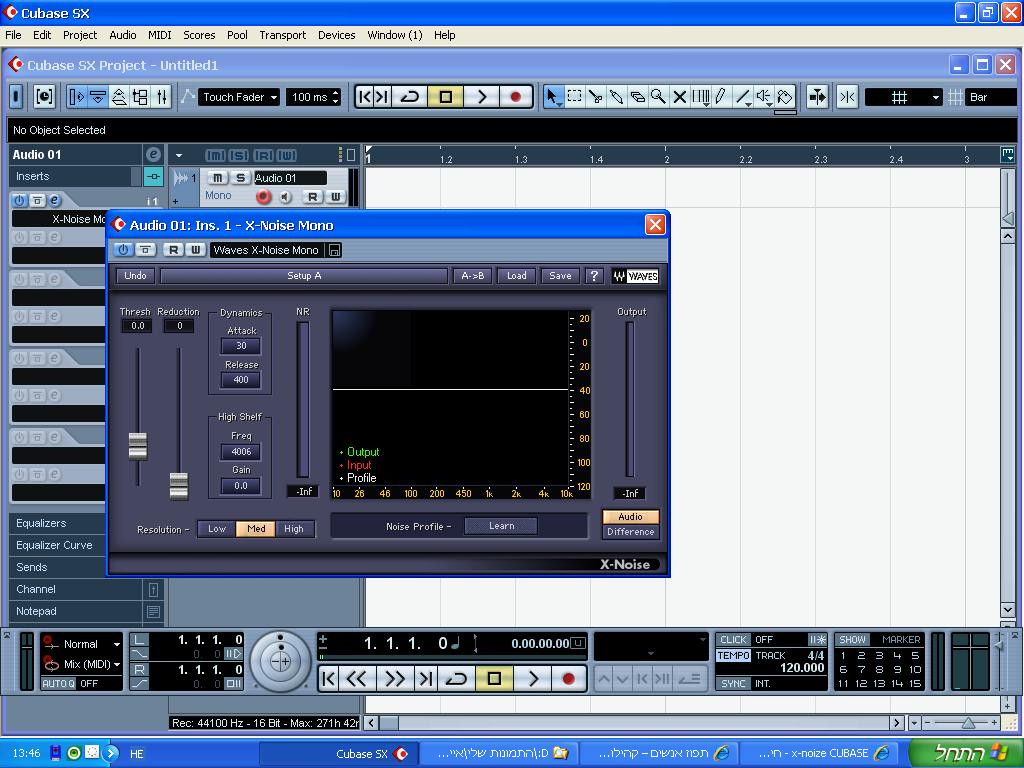This screenshot has height=768, width=1024.
Task: Toggle toolbar Cycle loop button
Action: pos(409,97)
